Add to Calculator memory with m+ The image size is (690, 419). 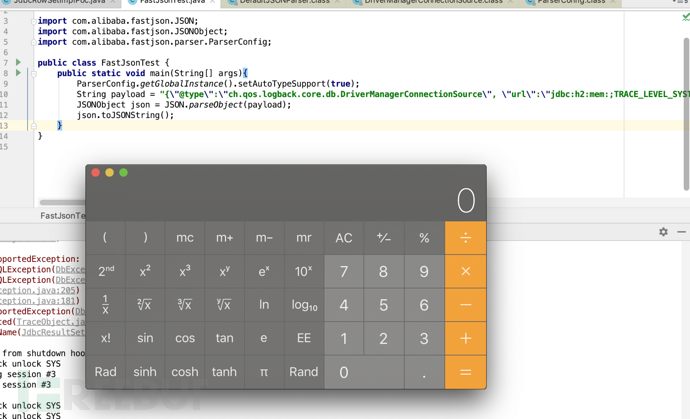click(x=224, y=238)
